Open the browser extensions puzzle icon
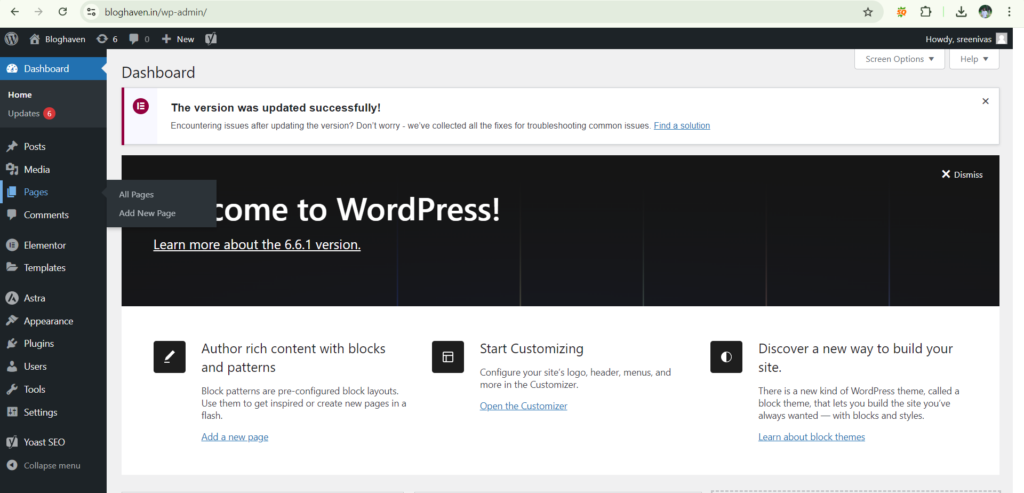 point(926,12)
